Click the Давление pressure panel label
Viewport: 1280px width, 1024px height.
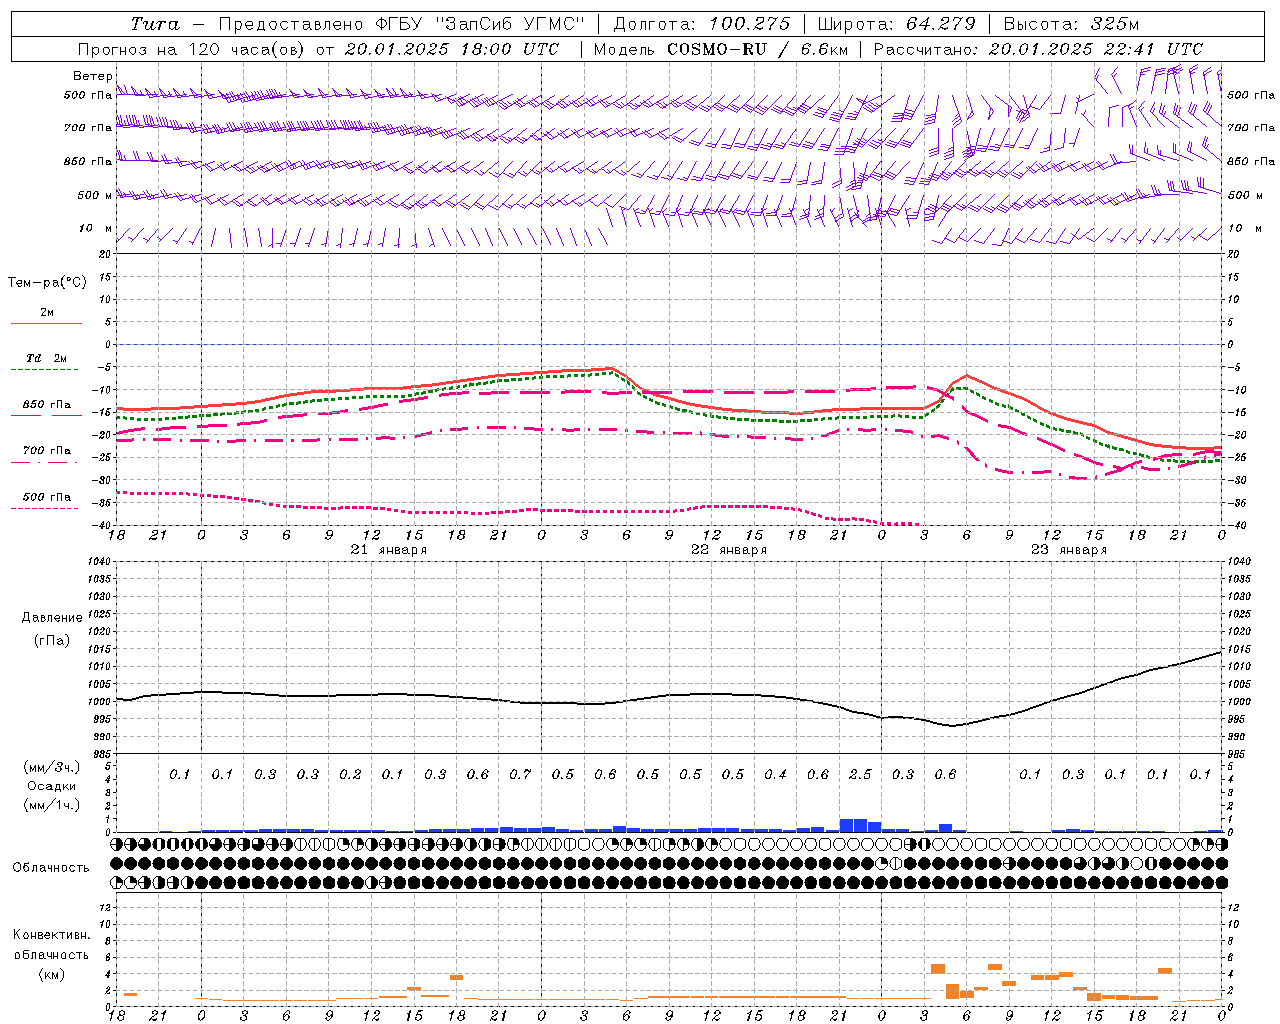(52, 618)
